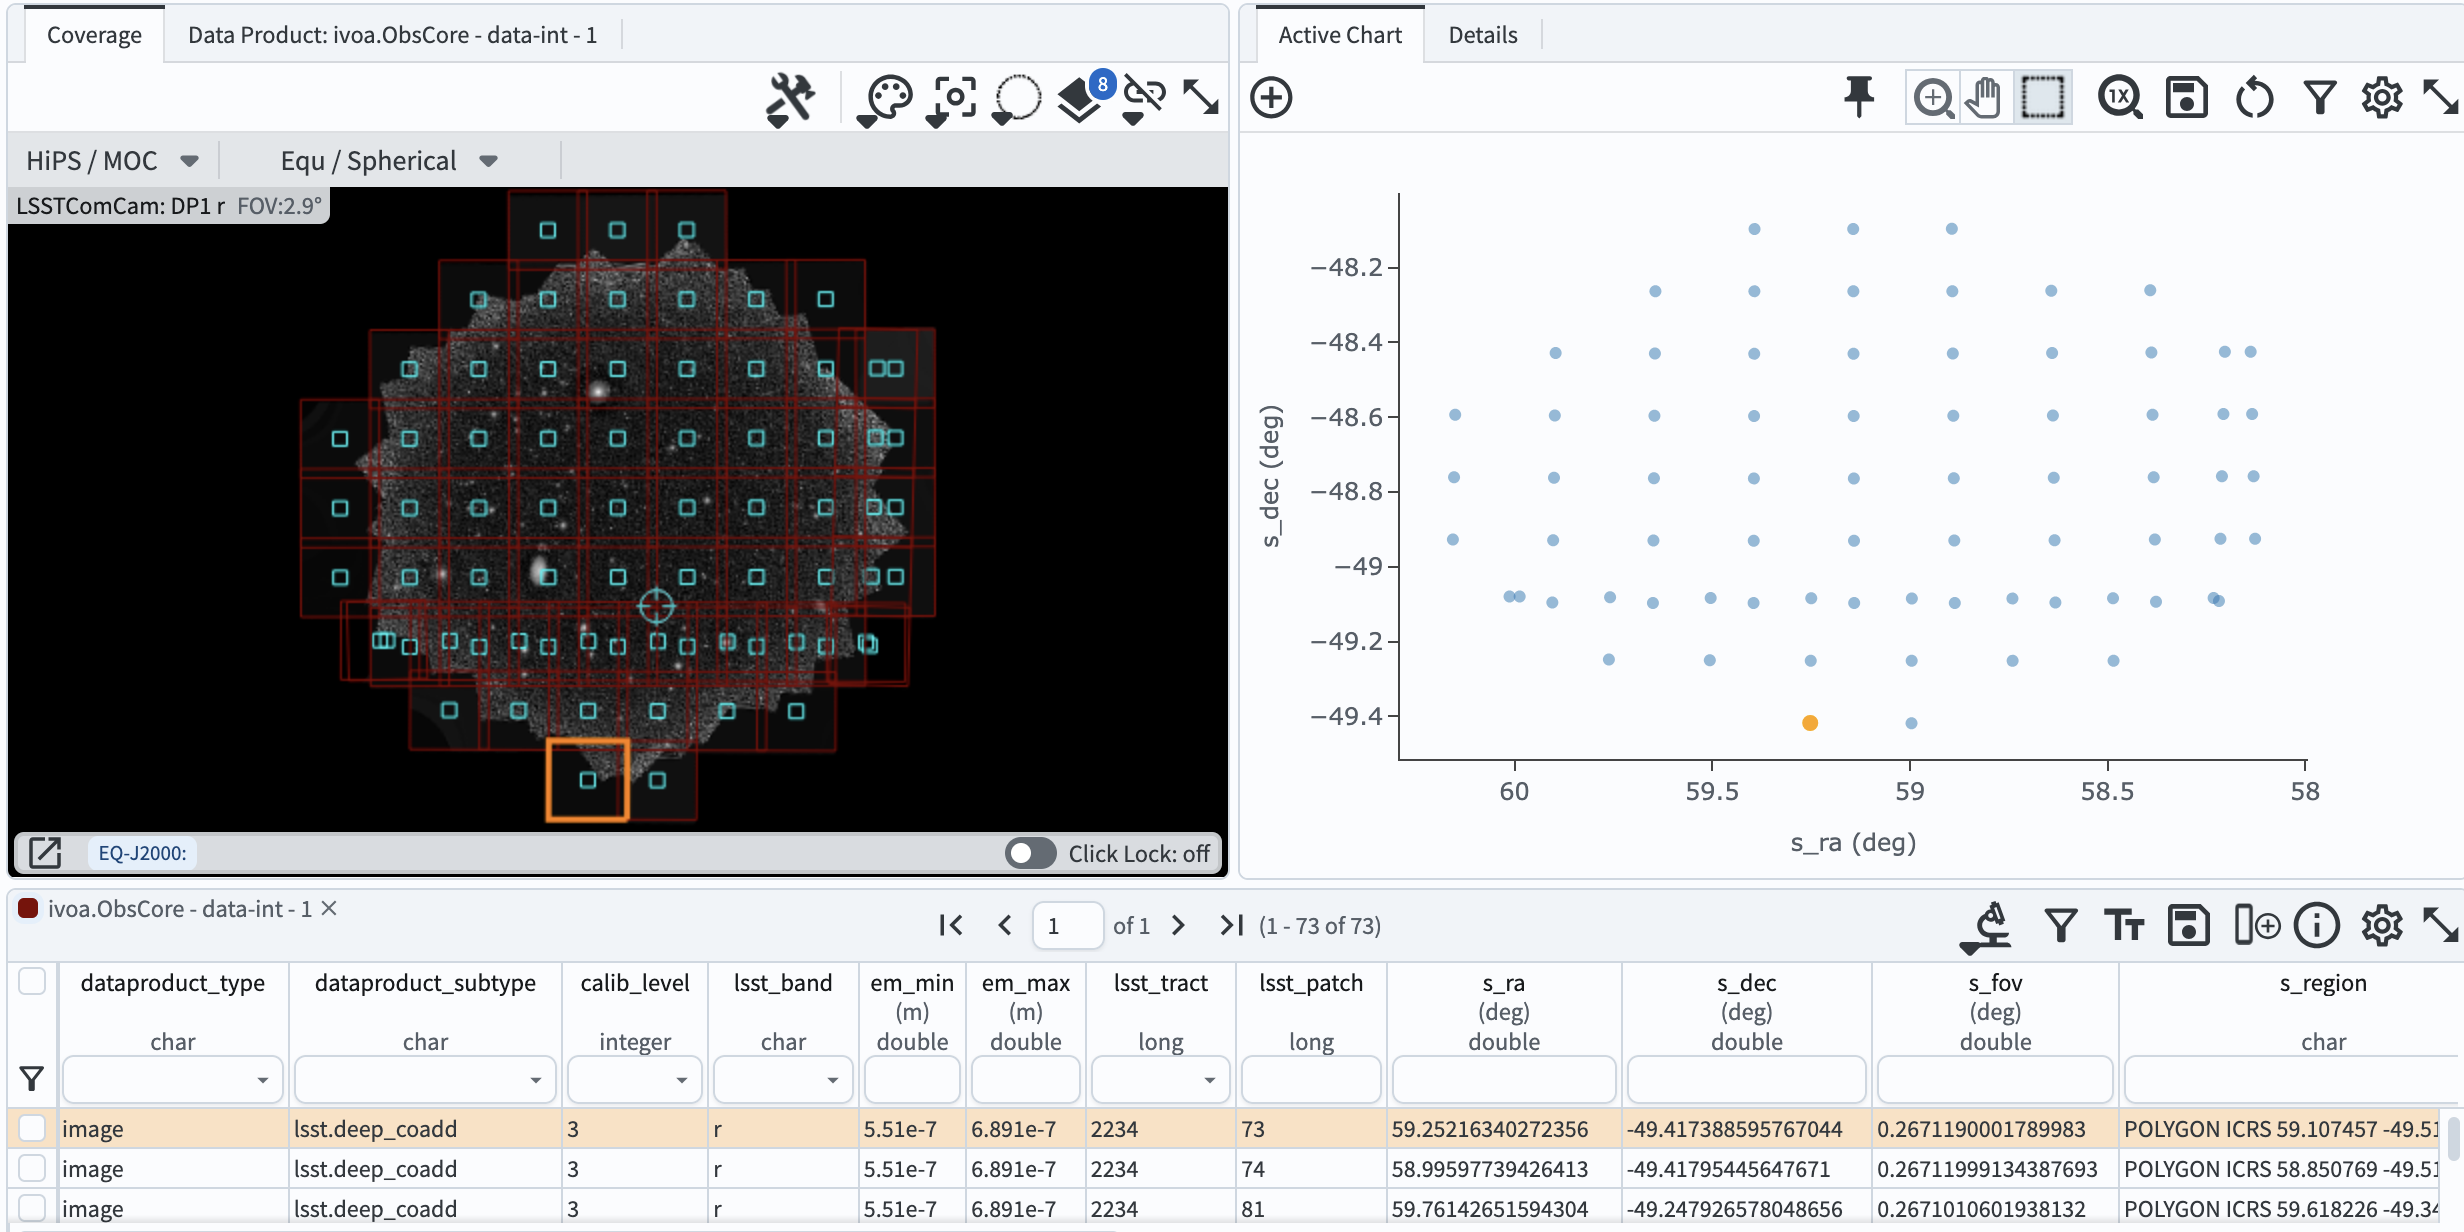The width and height of the screenshot is (2464, 1232).
Task: Click the ivoa.ObsCore red color swatch
Action: click(28, 908)
